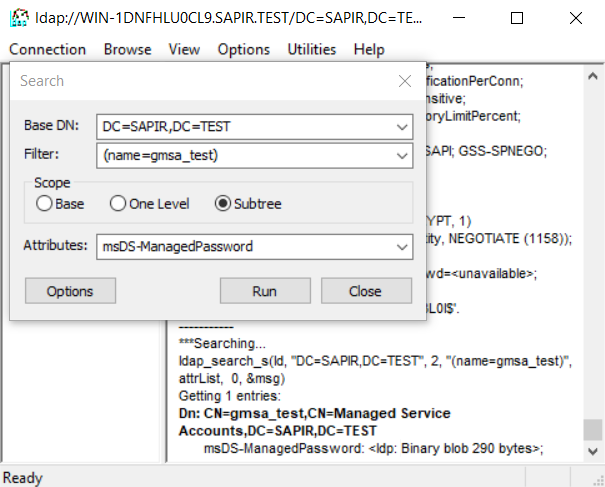Open the View menu
This screenshot has width=605, height=487.
pyautogui.click(x=184, y=49)
